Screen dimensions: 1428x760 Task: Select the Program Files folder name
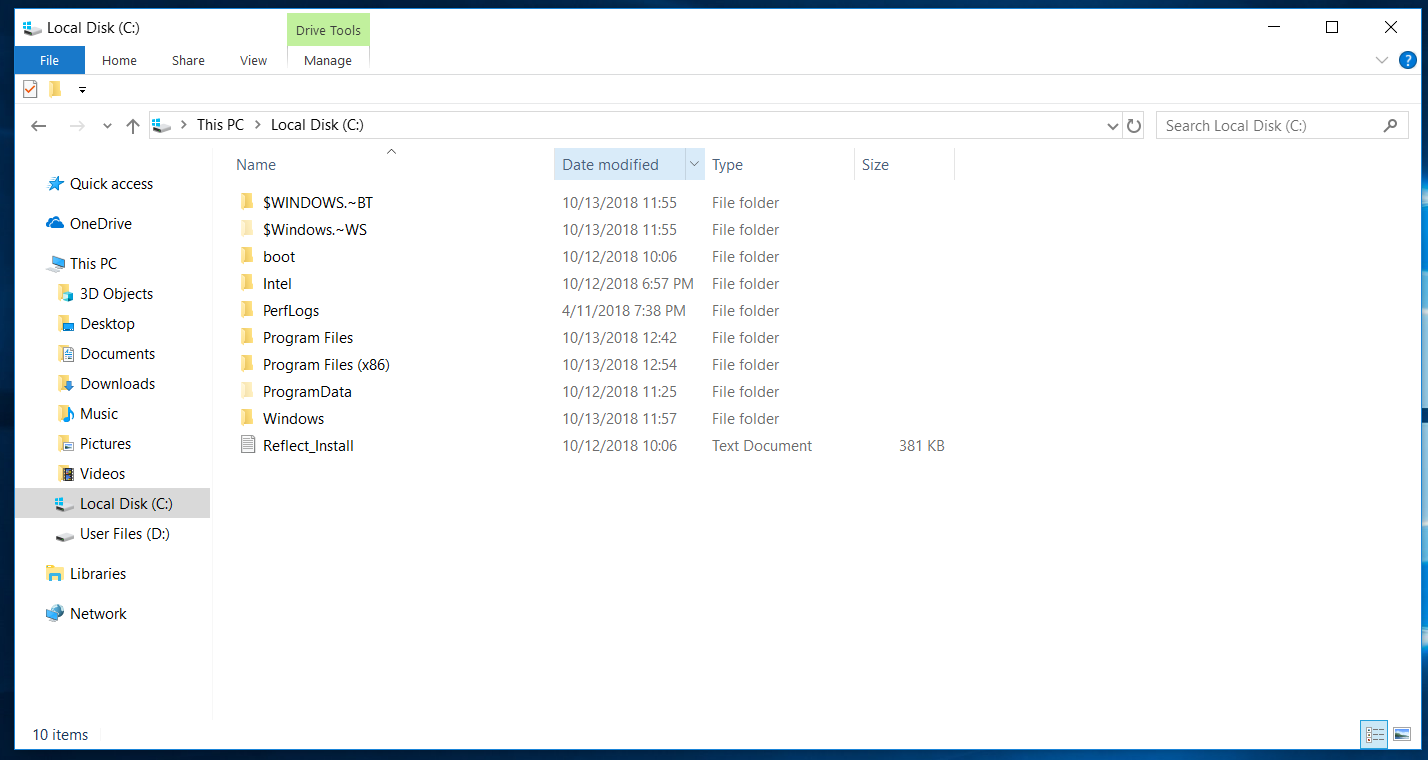tap(308, 338)
